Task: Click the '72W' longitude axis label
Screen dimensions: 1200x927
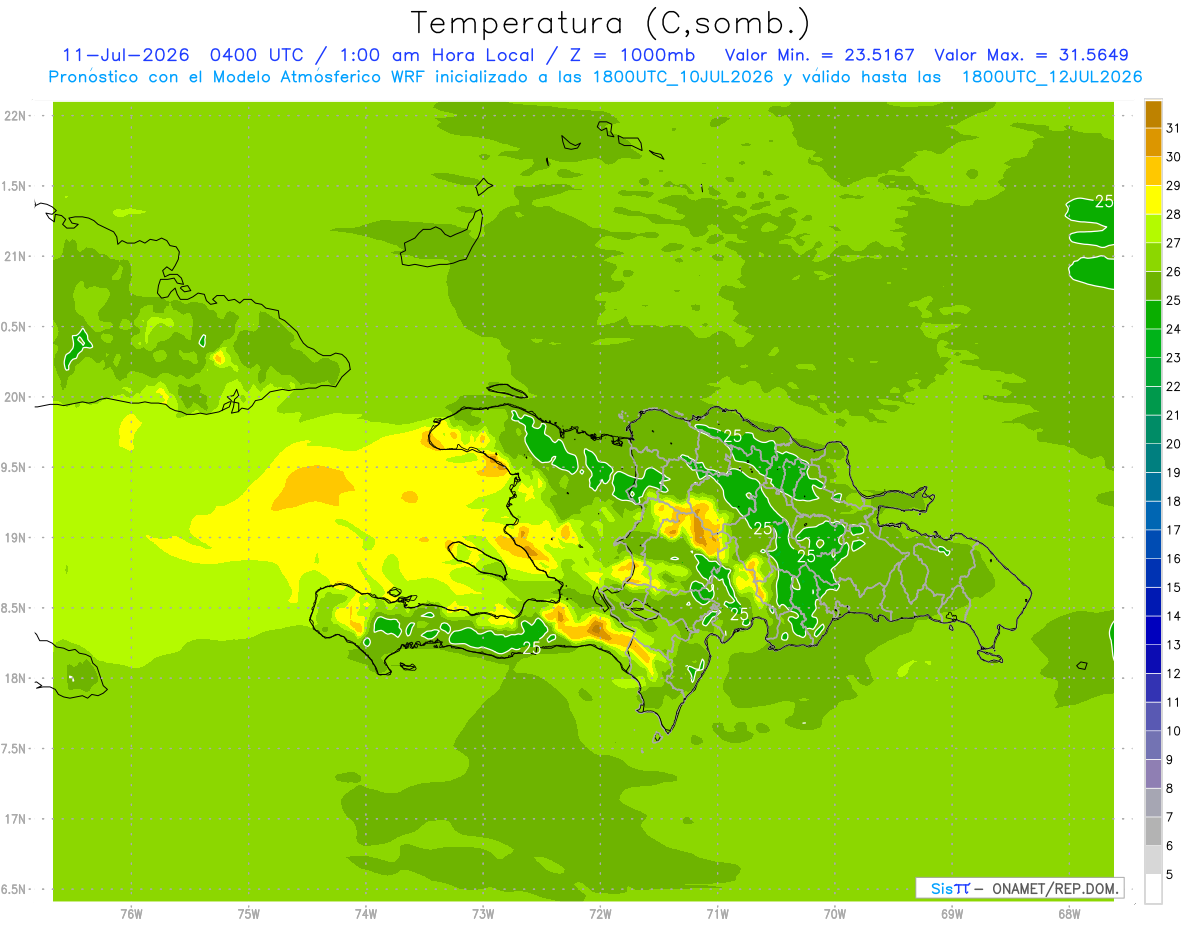Action: [x=600, y=914]
